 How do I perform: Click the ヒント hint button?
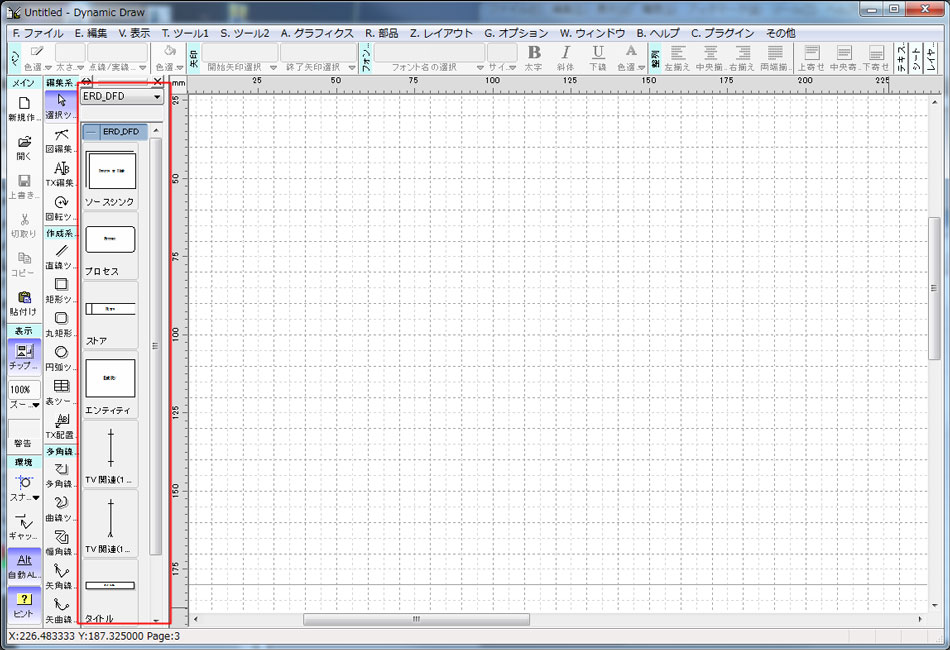(24, 605)
